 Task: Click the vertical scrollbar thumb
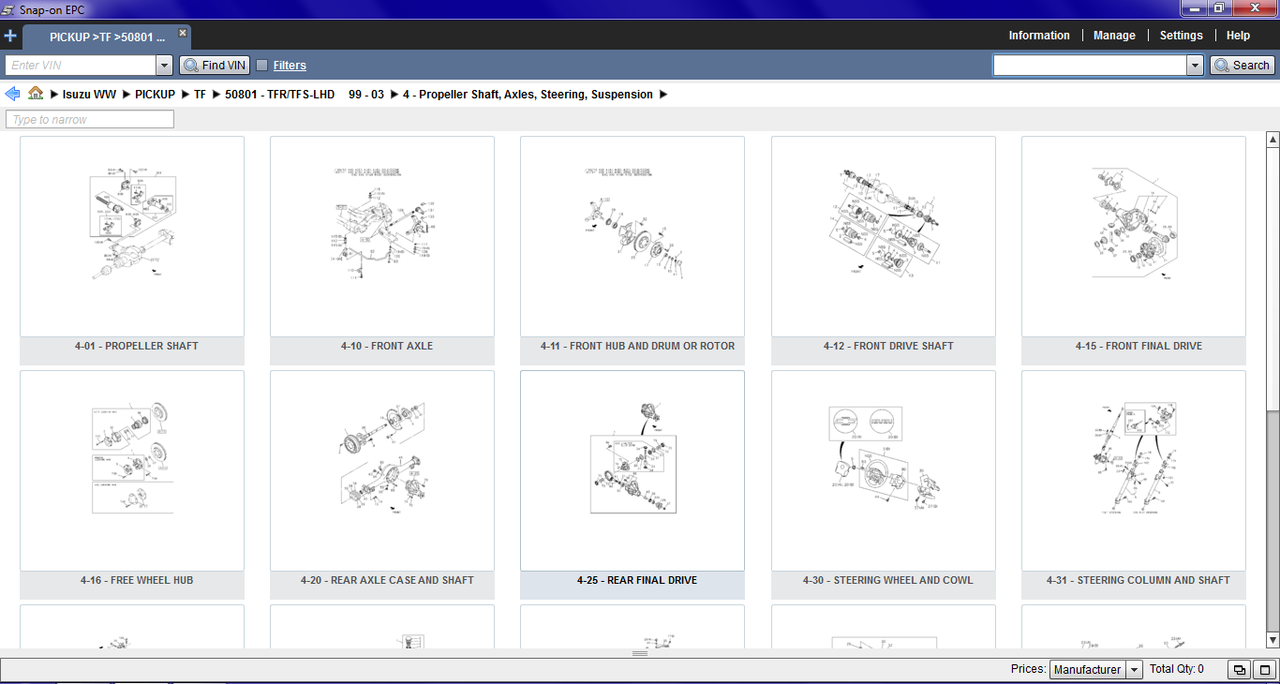(1272, 278)
